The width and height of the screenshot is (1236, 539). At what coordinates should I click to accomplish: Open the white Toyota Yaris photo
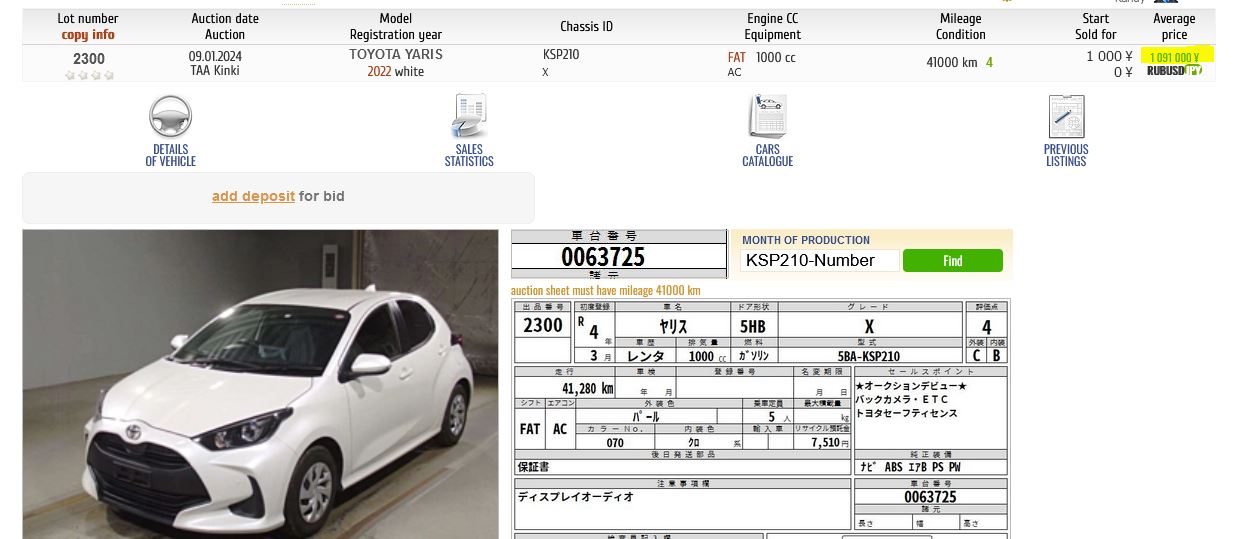260,384
